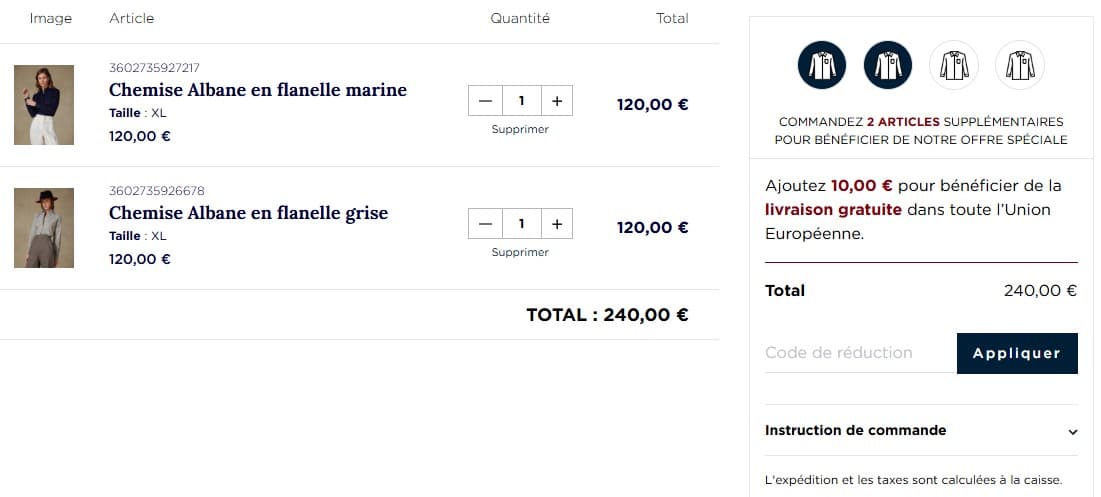
Task: Click the third outlined shirt offer icon
Action: pos(954,66)
